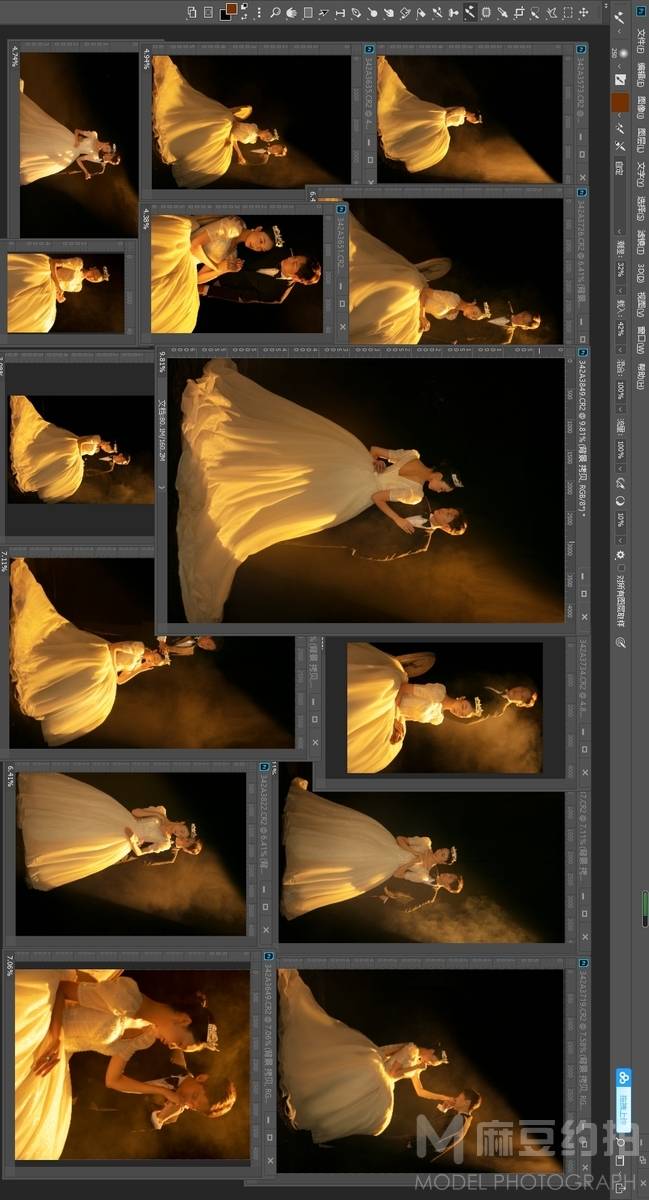Select the Hand tool
The width and height of the screenshot is (649, 1200).
[x=291, y=13]
